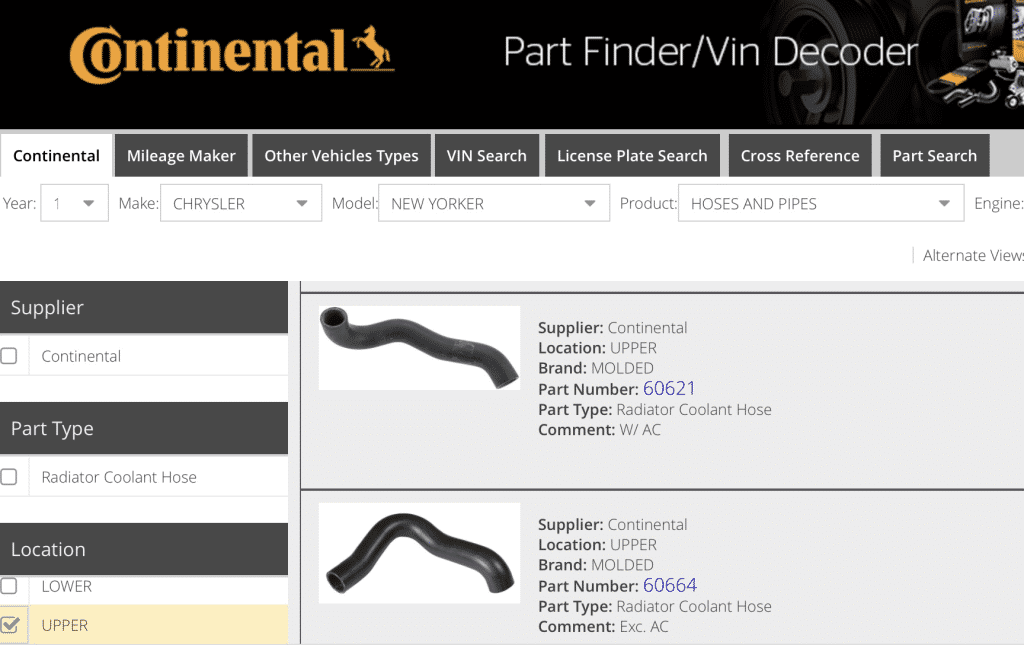Click the product collage image in header
The image size is (1024, 645).
click(x=975, y=55)
